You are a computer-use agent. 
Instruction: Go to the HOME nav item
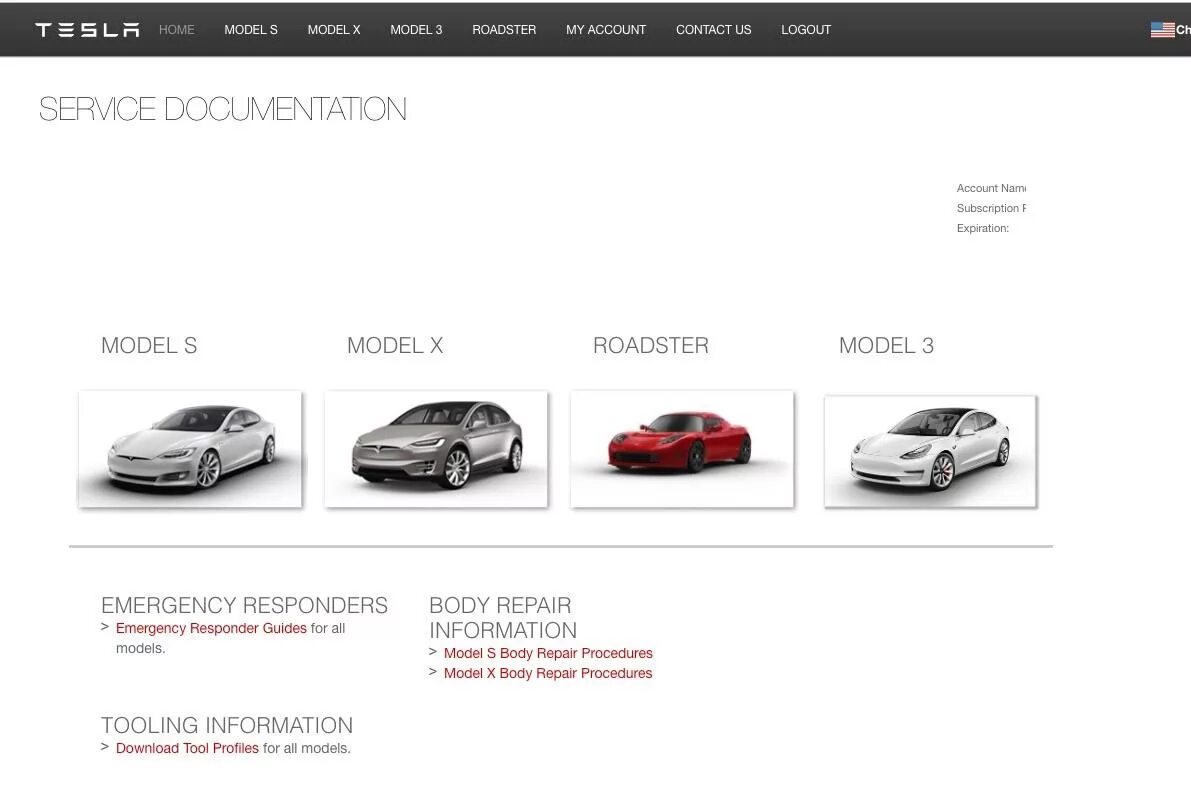[x=176, y=30]
